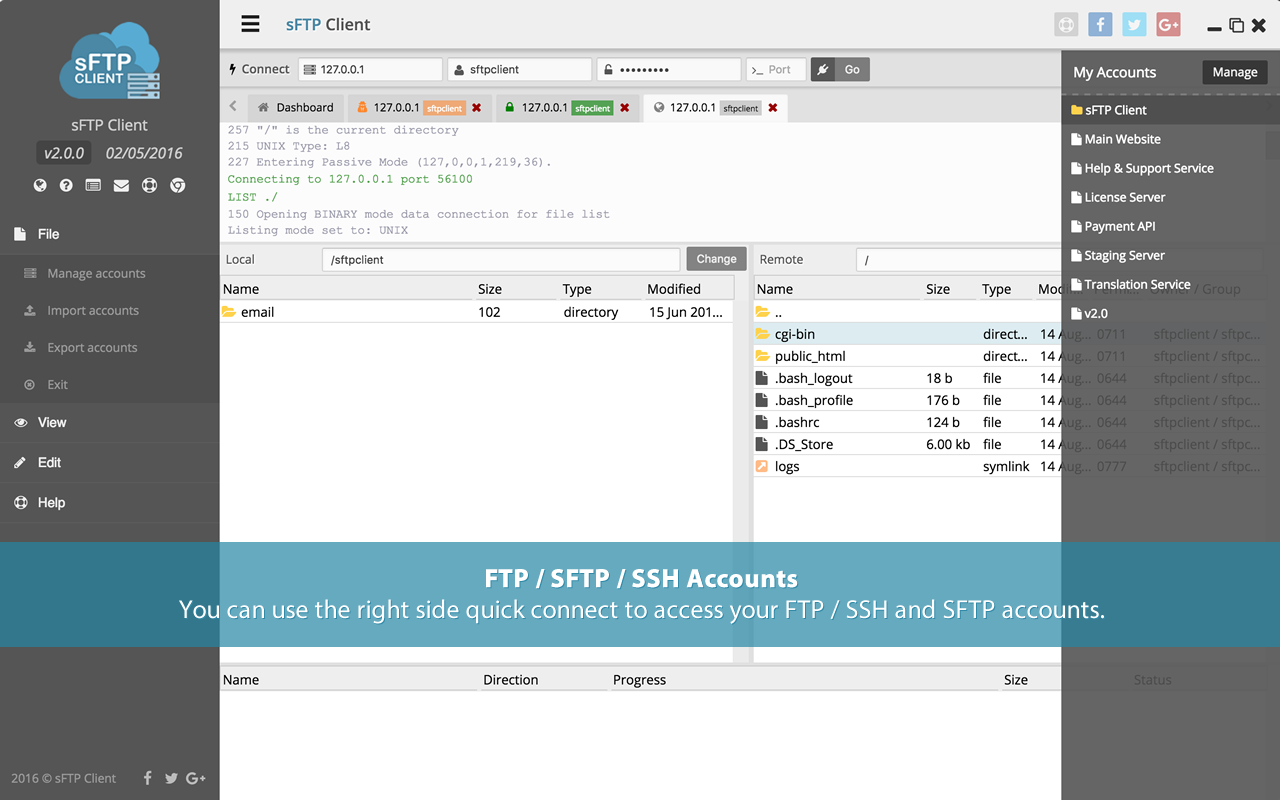Click the Chrome icon in sidebar

[x=177, y=185]
